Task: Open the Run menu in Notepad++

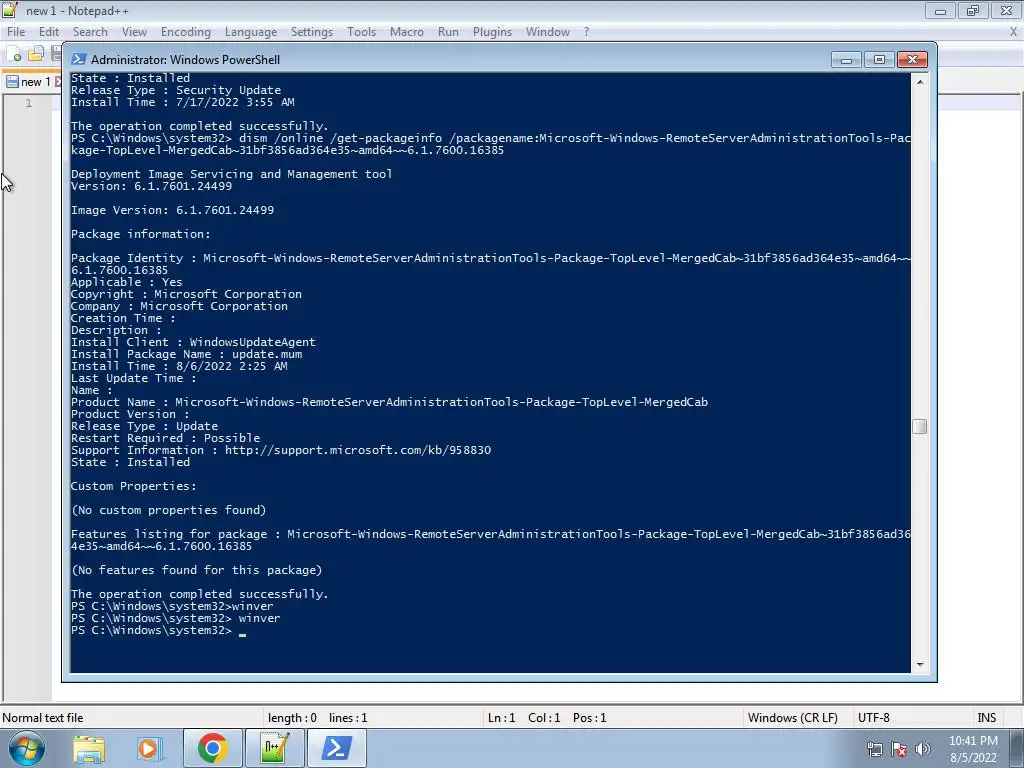Action: tap(448, 32)
